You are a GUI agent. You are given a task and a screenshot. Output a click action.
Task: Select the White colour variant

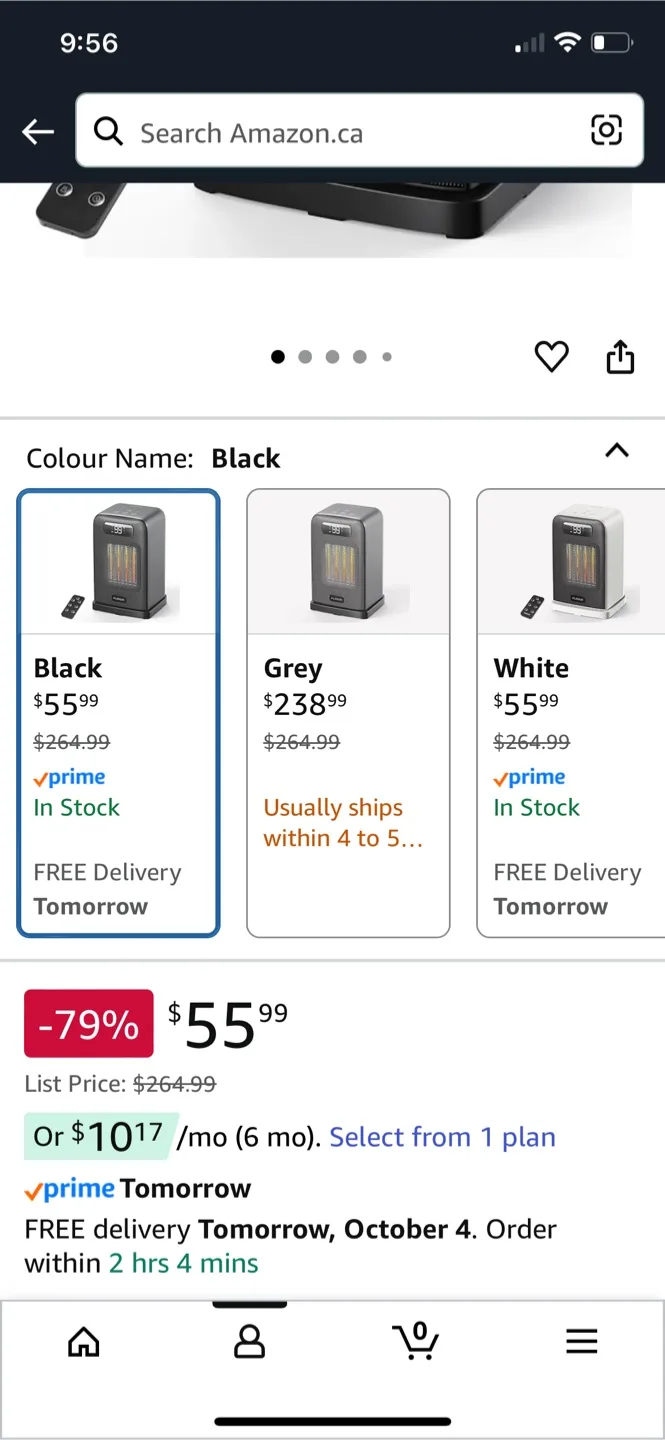pyautogui.click(x=578, y=710)
